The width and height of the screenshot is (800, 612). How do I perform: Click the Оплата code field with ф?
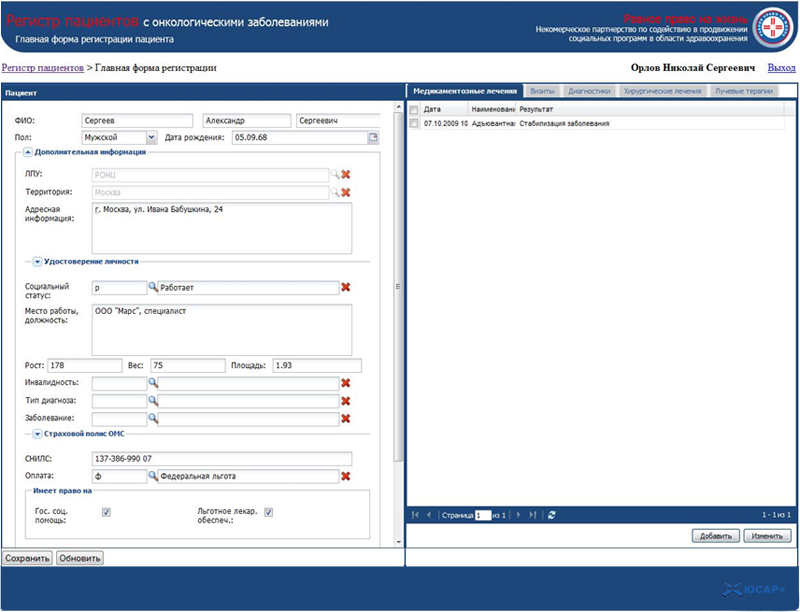119,476
